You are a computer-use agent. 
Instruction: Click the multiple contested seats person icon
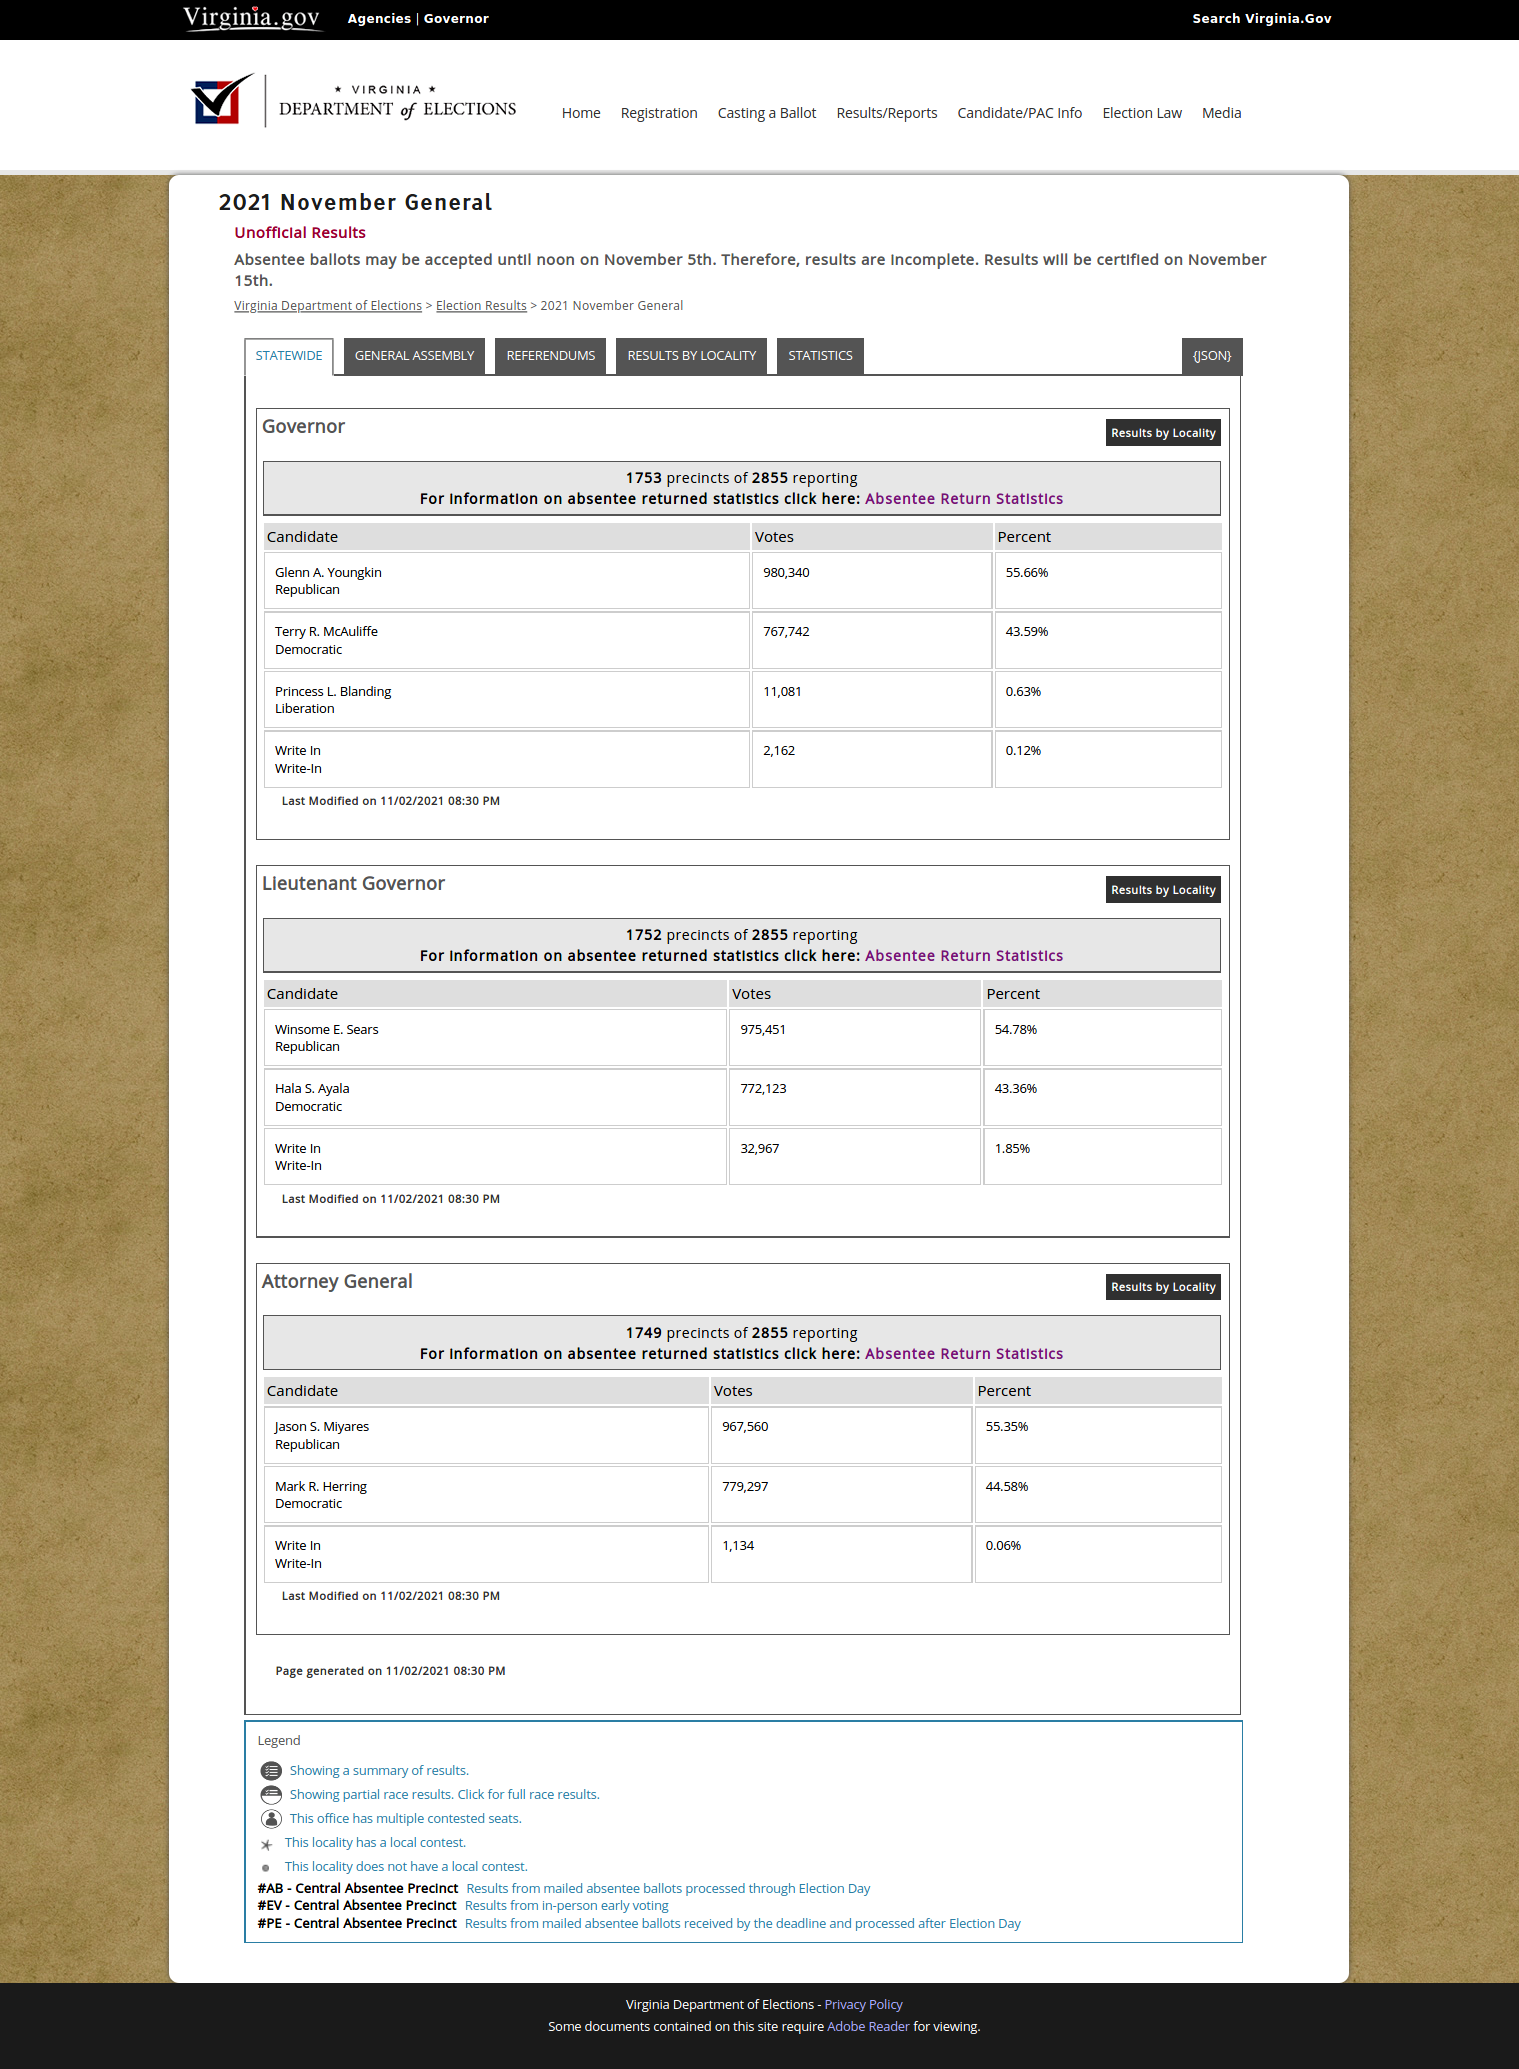(271, 1819)
